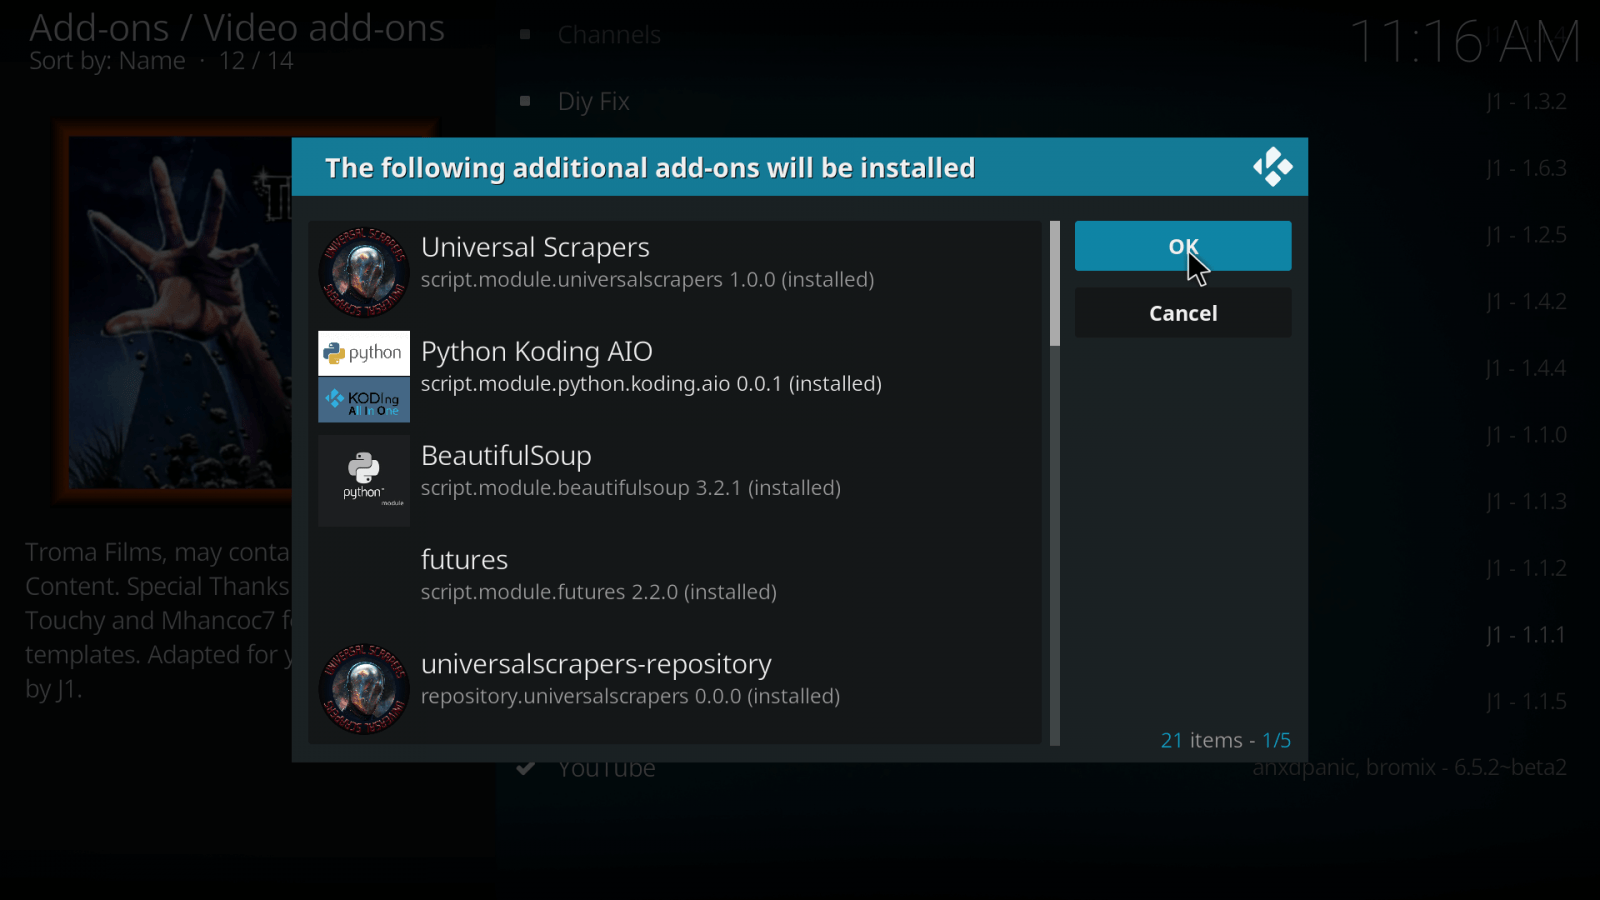Click the Kodi logo in the dialog header
This screenshot has width=1600, height=900.
tap(1273, 167)
